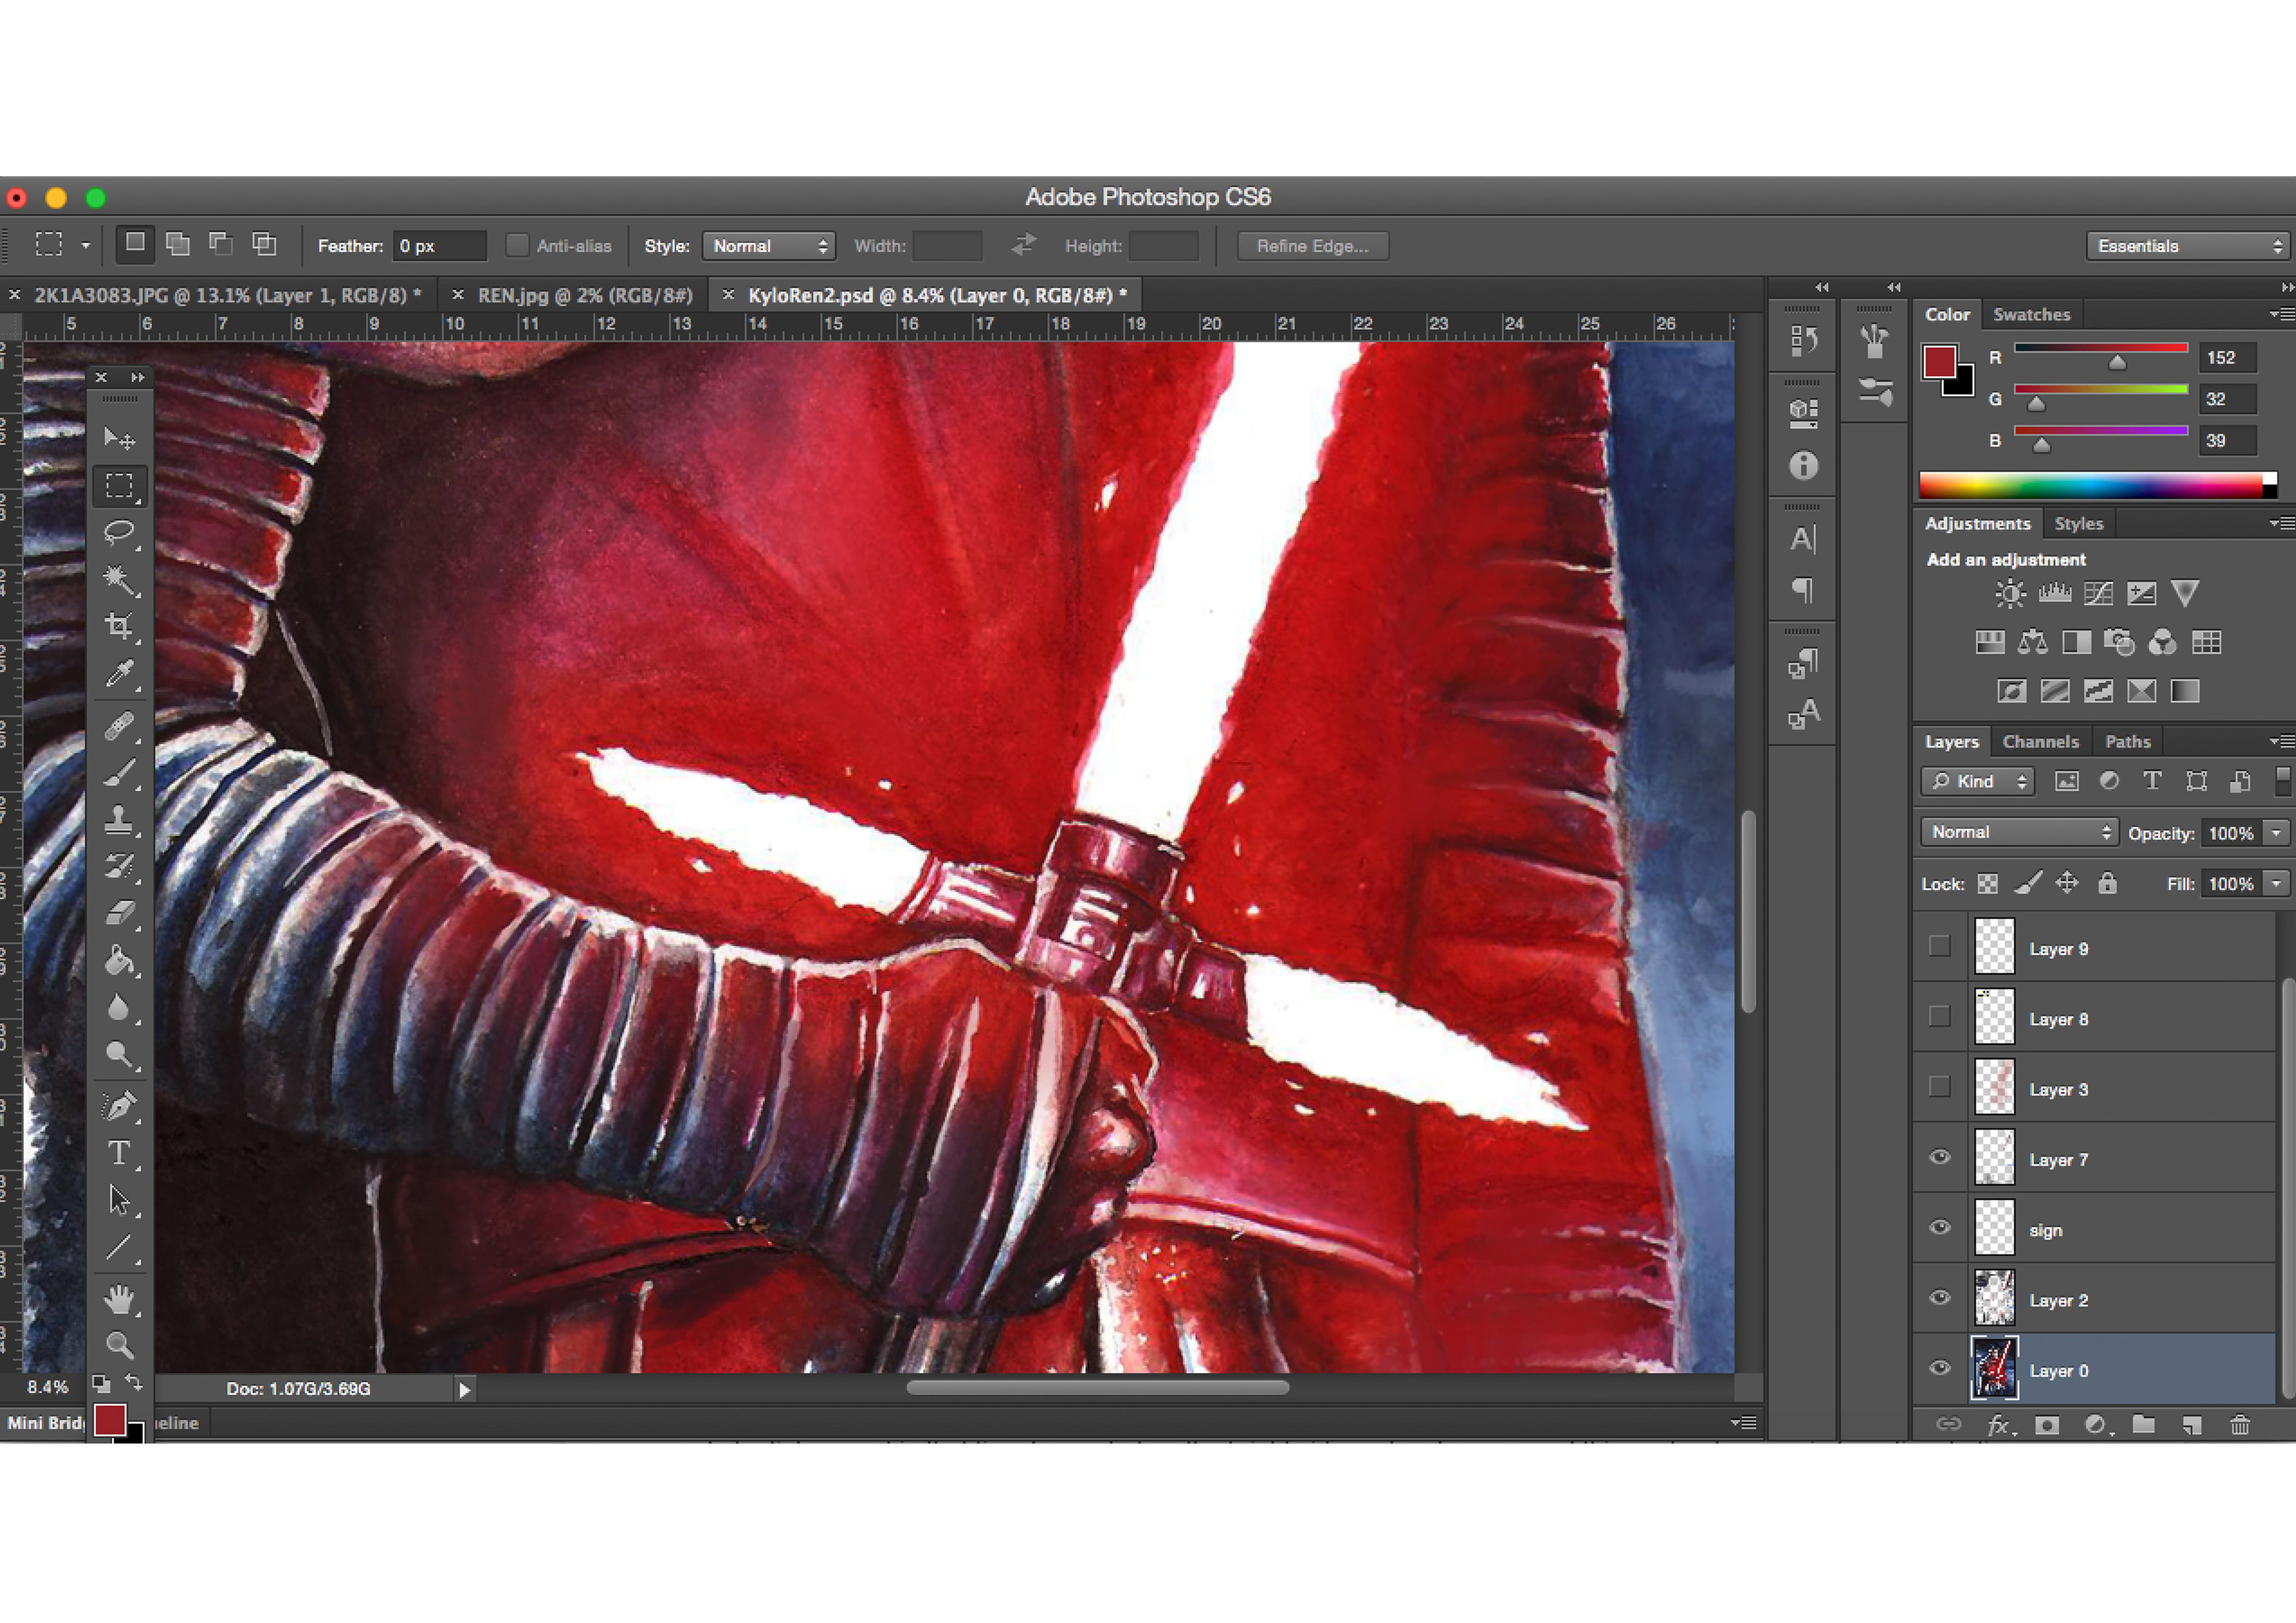Image resolution: width=2296 pixels, height=1623 pixels.
Task: Open the Info panel icon
Action: click(1803, 466)
